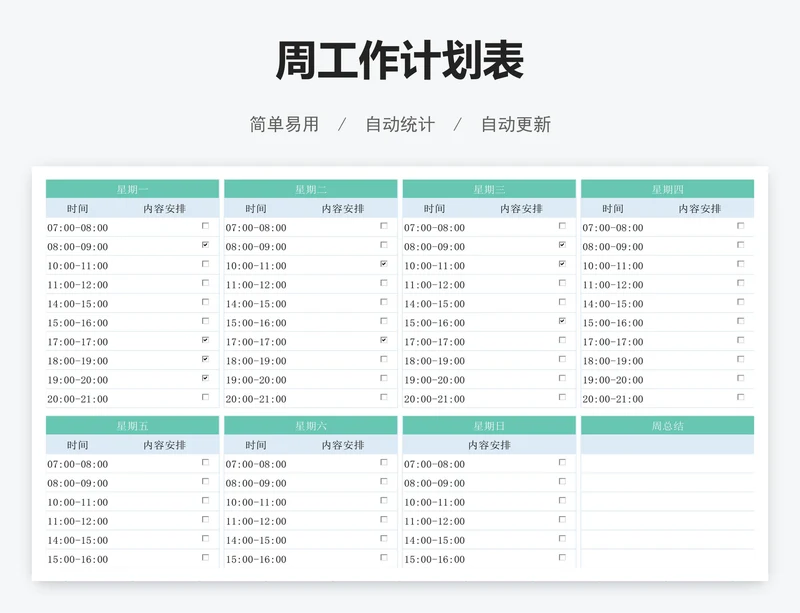The width and height of the screenshot is (800, 613).
Task: Select Thursday 15:00-16:00 time cell
Action: 613,323
